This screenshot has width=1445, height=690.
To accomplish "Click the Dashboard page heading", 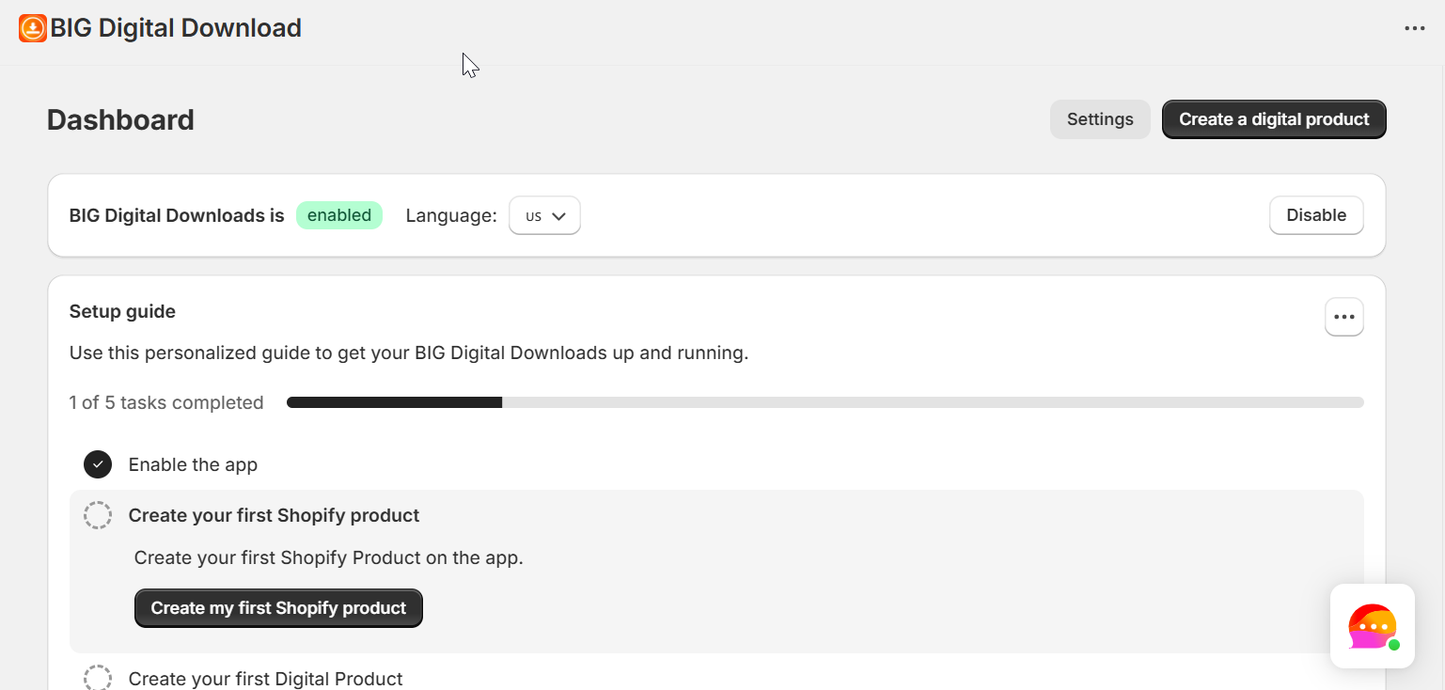I will coord(120,119).
